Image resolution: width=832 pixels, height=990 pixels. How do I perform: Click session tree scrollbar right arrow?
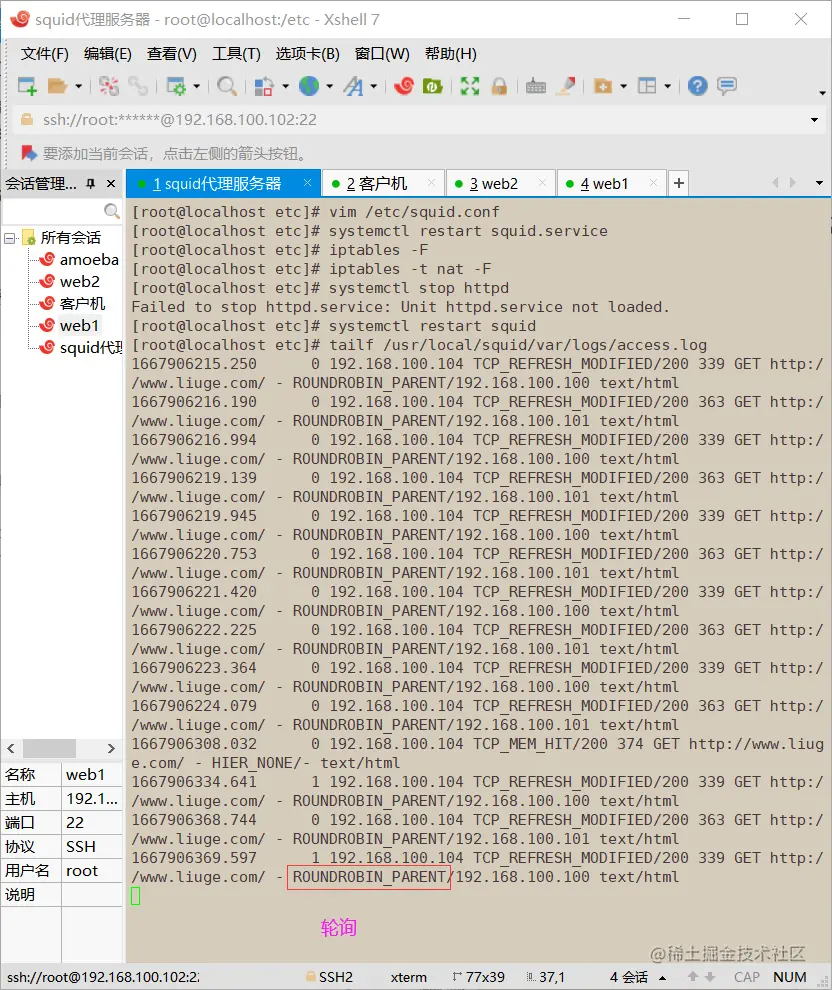tap(111, 748)
